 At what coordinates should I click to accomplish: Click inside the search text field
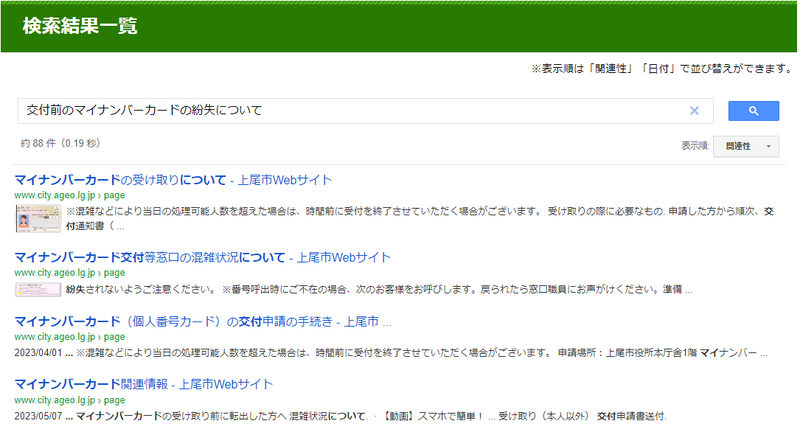(x=350, y=111)
